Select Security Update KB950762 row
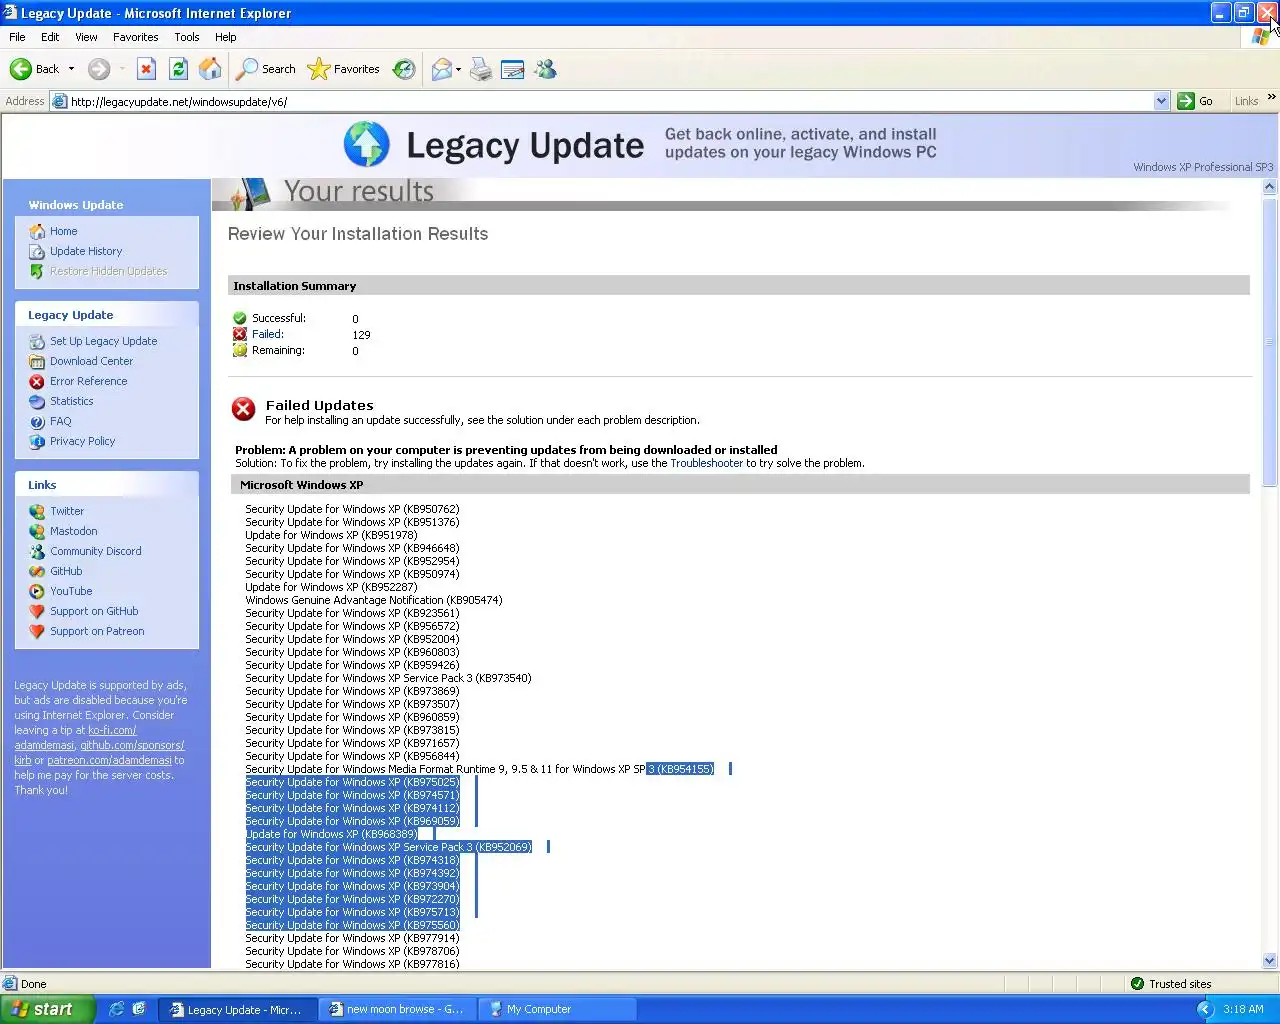This screenshot has height=1024, width=1280. point(352,509)
